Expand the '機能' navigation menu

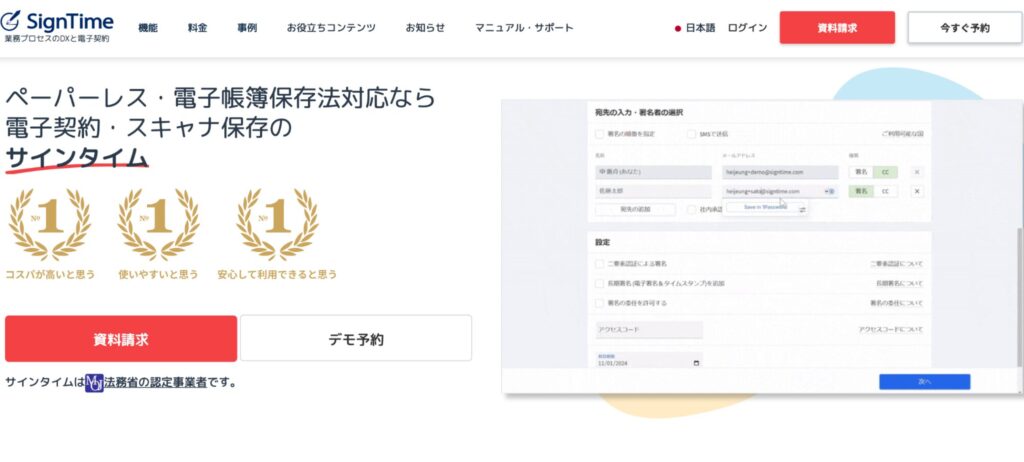pyautogui.click(x=148, y=28)
